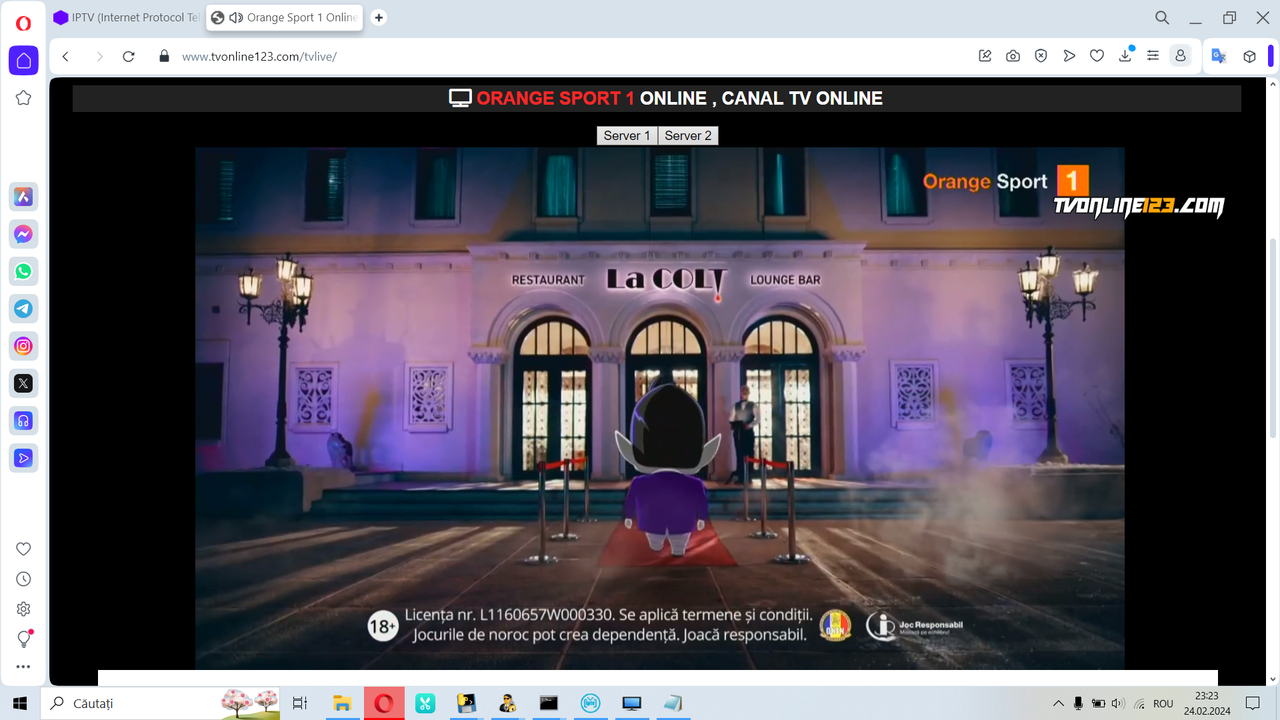This screenshot has height=720, width=1280.
Task: Click the Google Translate extension icon
Action: coord(1219,56)
